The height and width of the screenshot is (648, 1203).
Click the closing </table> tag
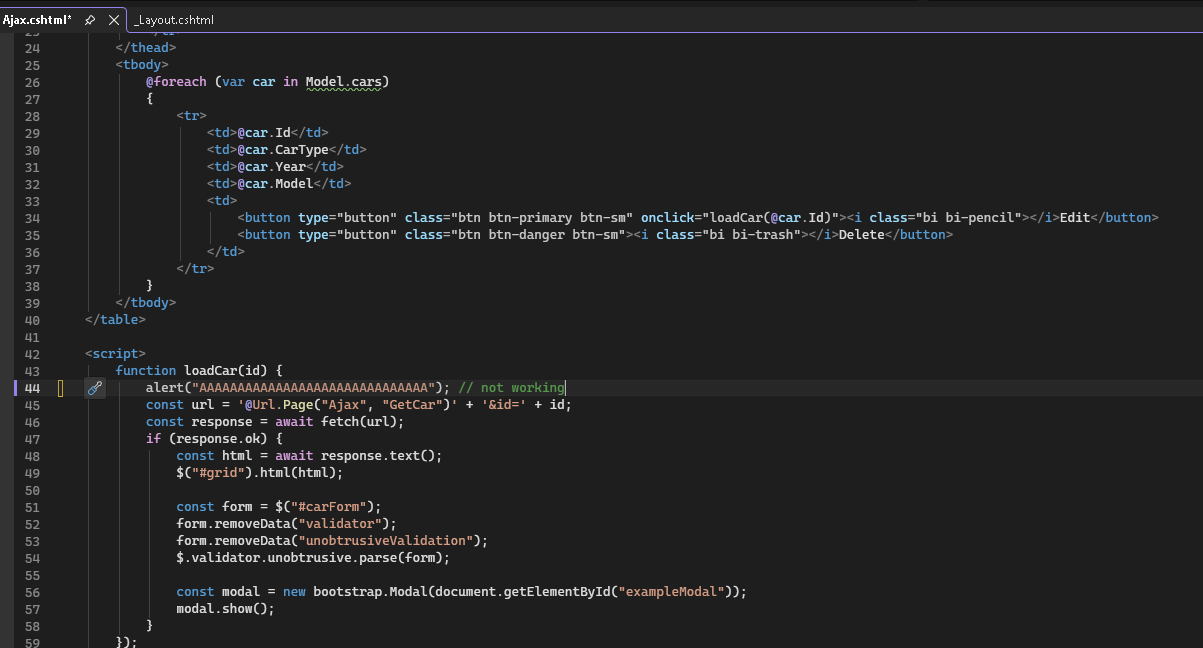tap(116, 320)
